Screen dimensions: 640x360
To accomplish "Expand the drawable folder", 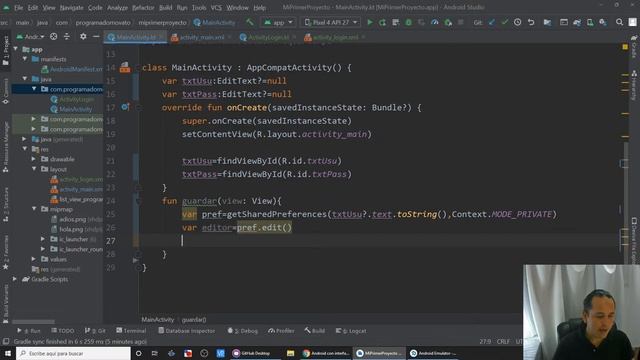I will 34,159.
